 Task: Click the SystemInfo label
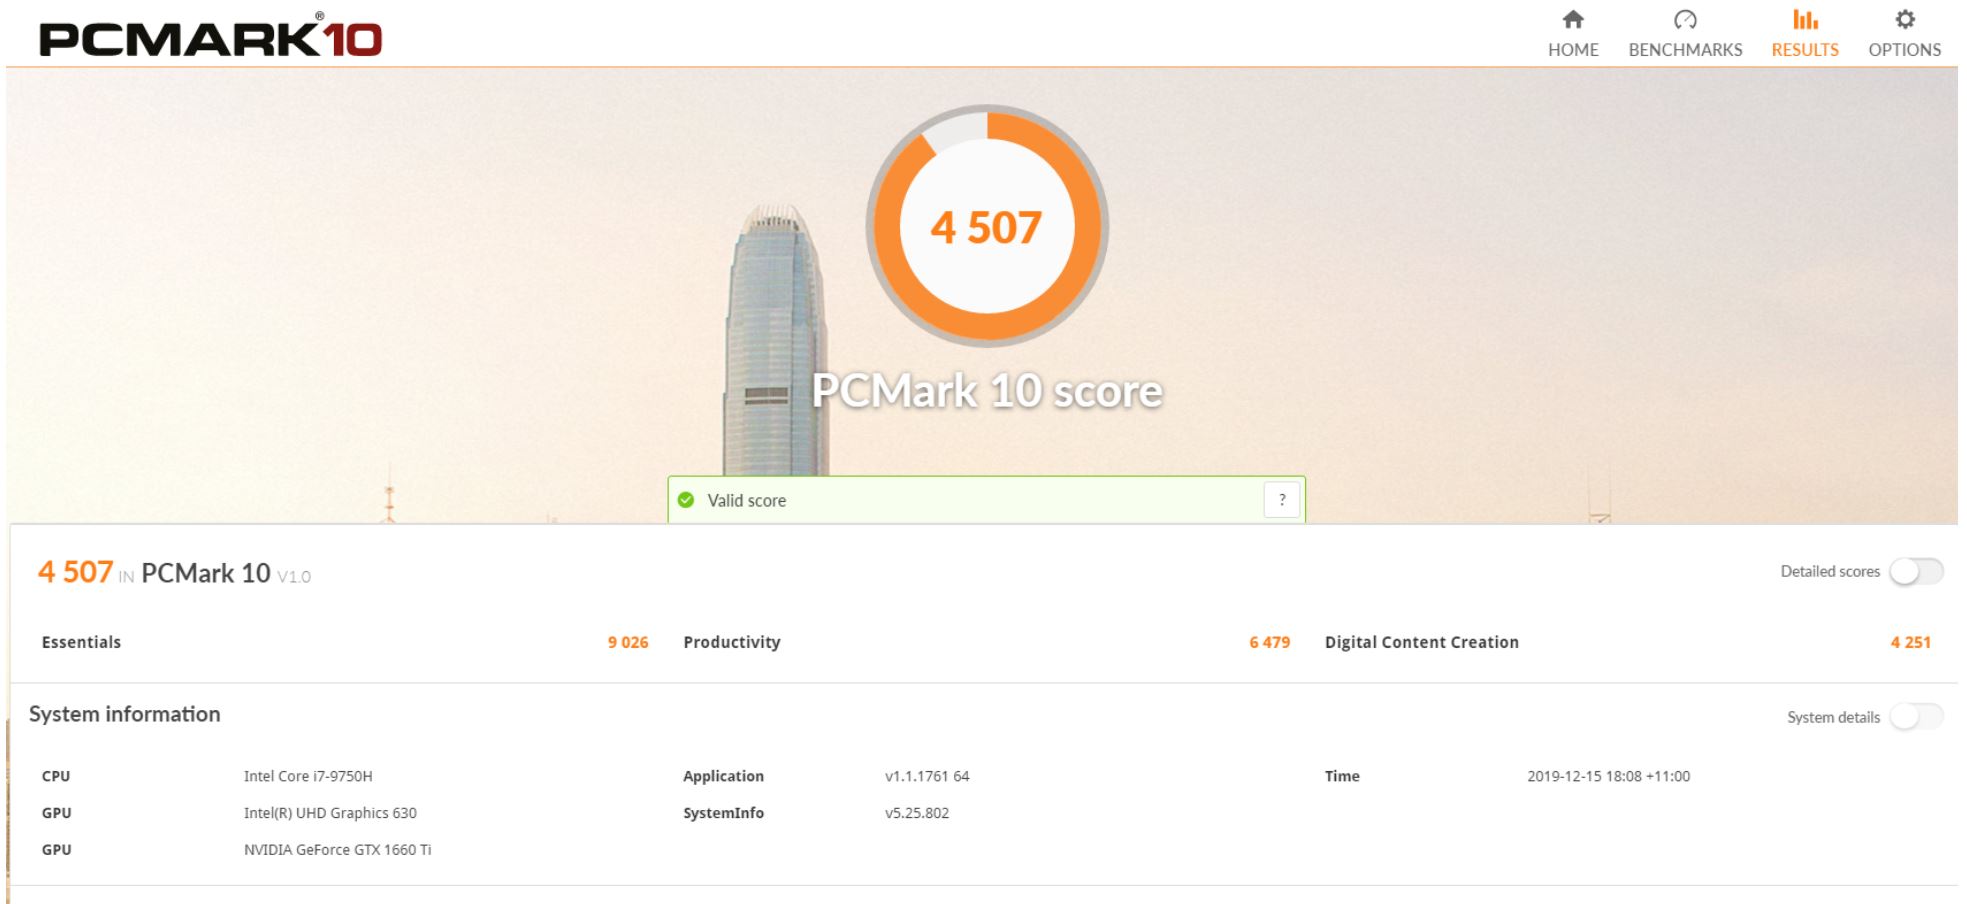723,813
